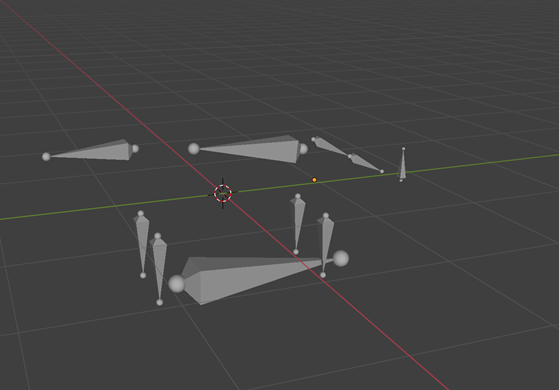This screenshot has height=390, width=559.
Task: Click top sphere of upright bone crossing large bone
Action: click(325, 216)
